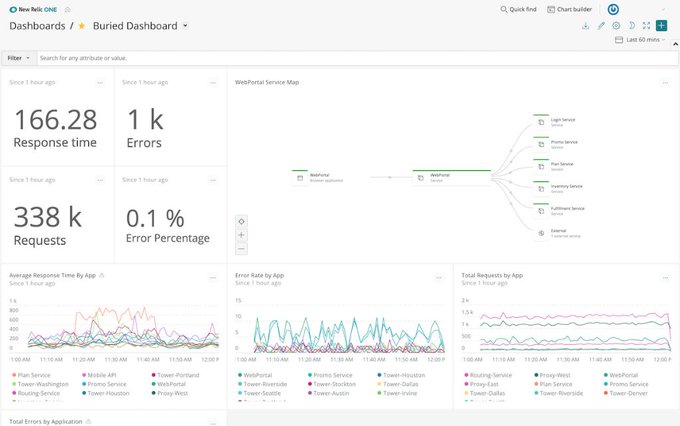The width and height of the screenshot is (680, 426).
Task: Click calendar icon beside Last 60 mins
Action: (x=619, y=39)
